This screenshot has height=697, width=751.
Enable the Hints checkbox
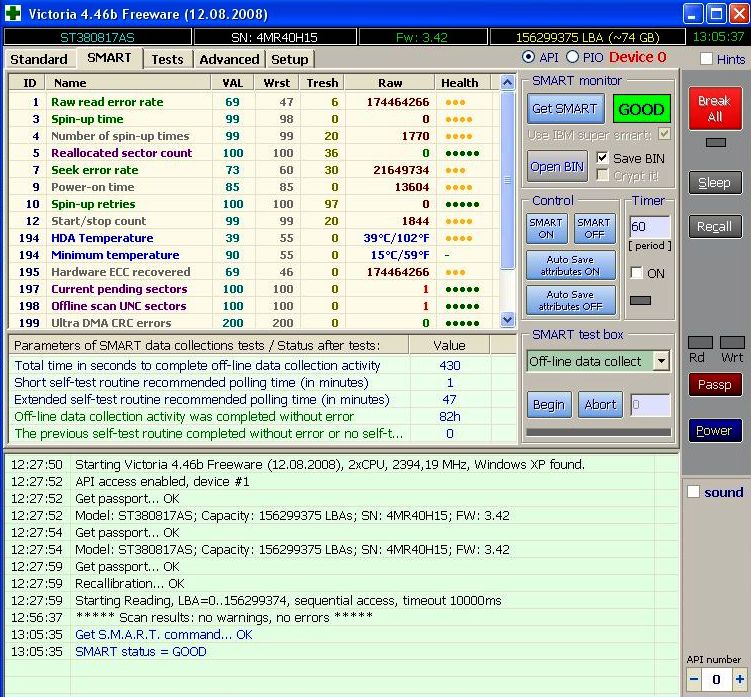click(x=706, y=59)
